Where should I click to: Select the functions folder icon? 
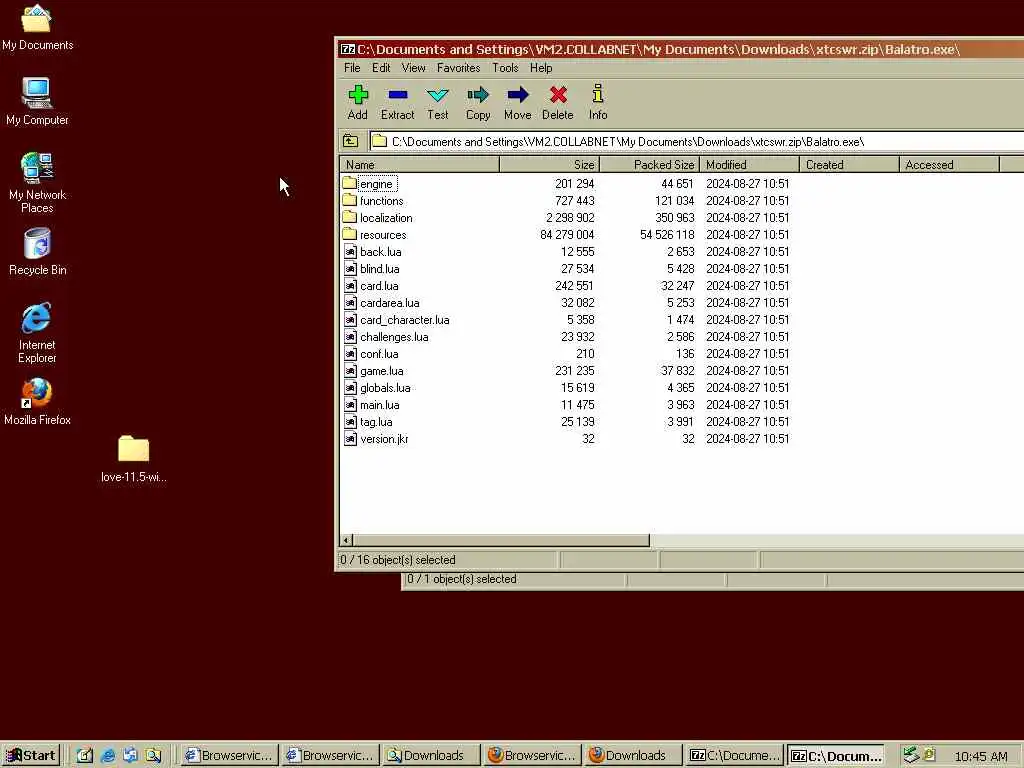pos(349,200)
